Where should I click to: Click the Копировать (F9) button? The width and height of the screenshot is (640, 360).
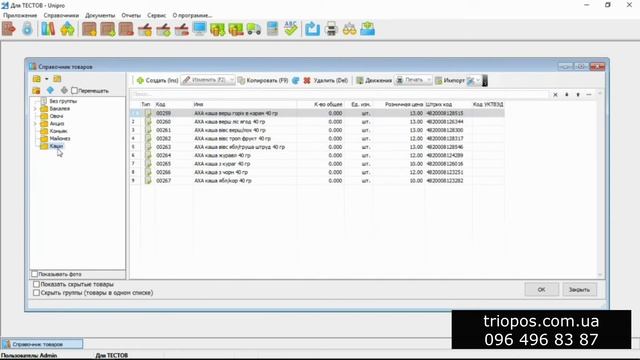click(263, 80)
